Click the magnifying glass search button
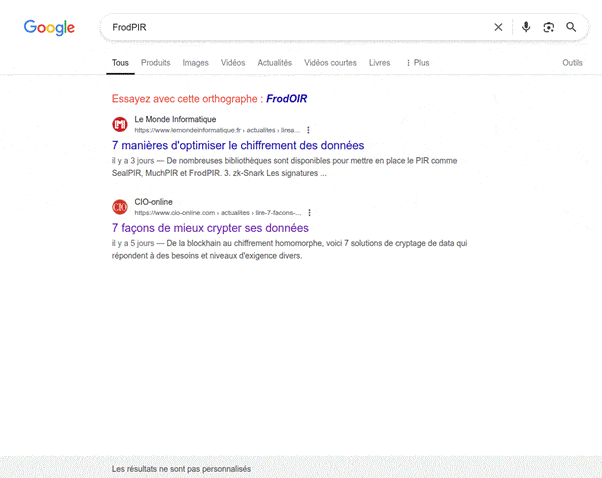This screenshot has width=602, height=478. [571, 27]
